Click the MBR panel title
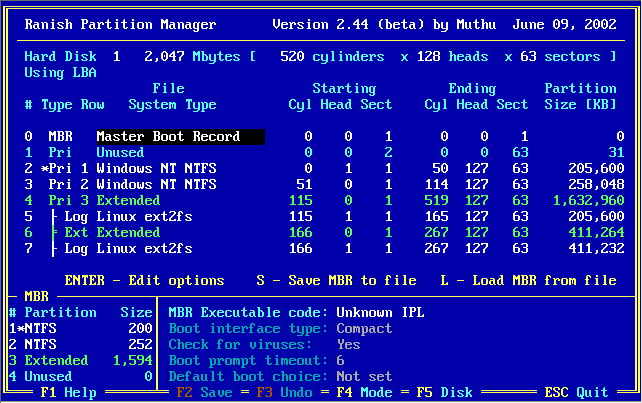The image size is (642, 403). (x=36, y=297)
